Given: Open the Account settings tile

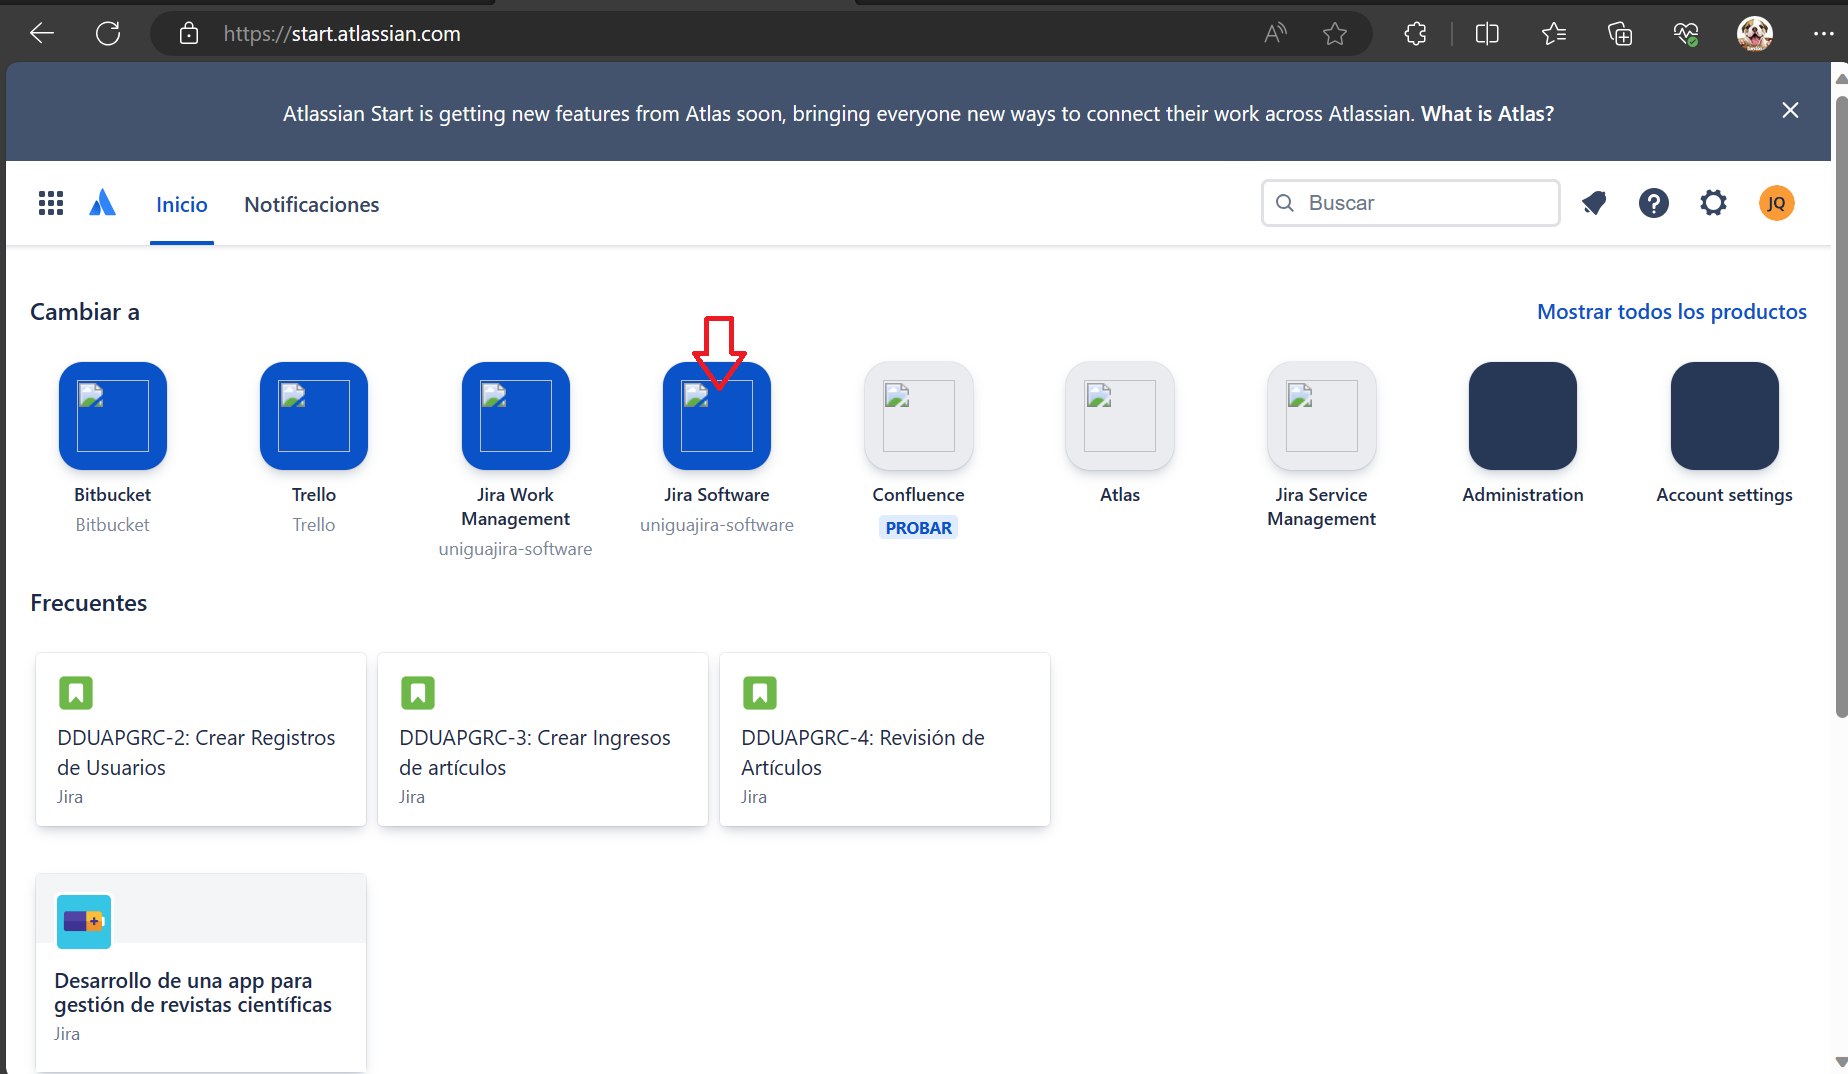Looking at the screenshot, I should [x=1725, y=416].
